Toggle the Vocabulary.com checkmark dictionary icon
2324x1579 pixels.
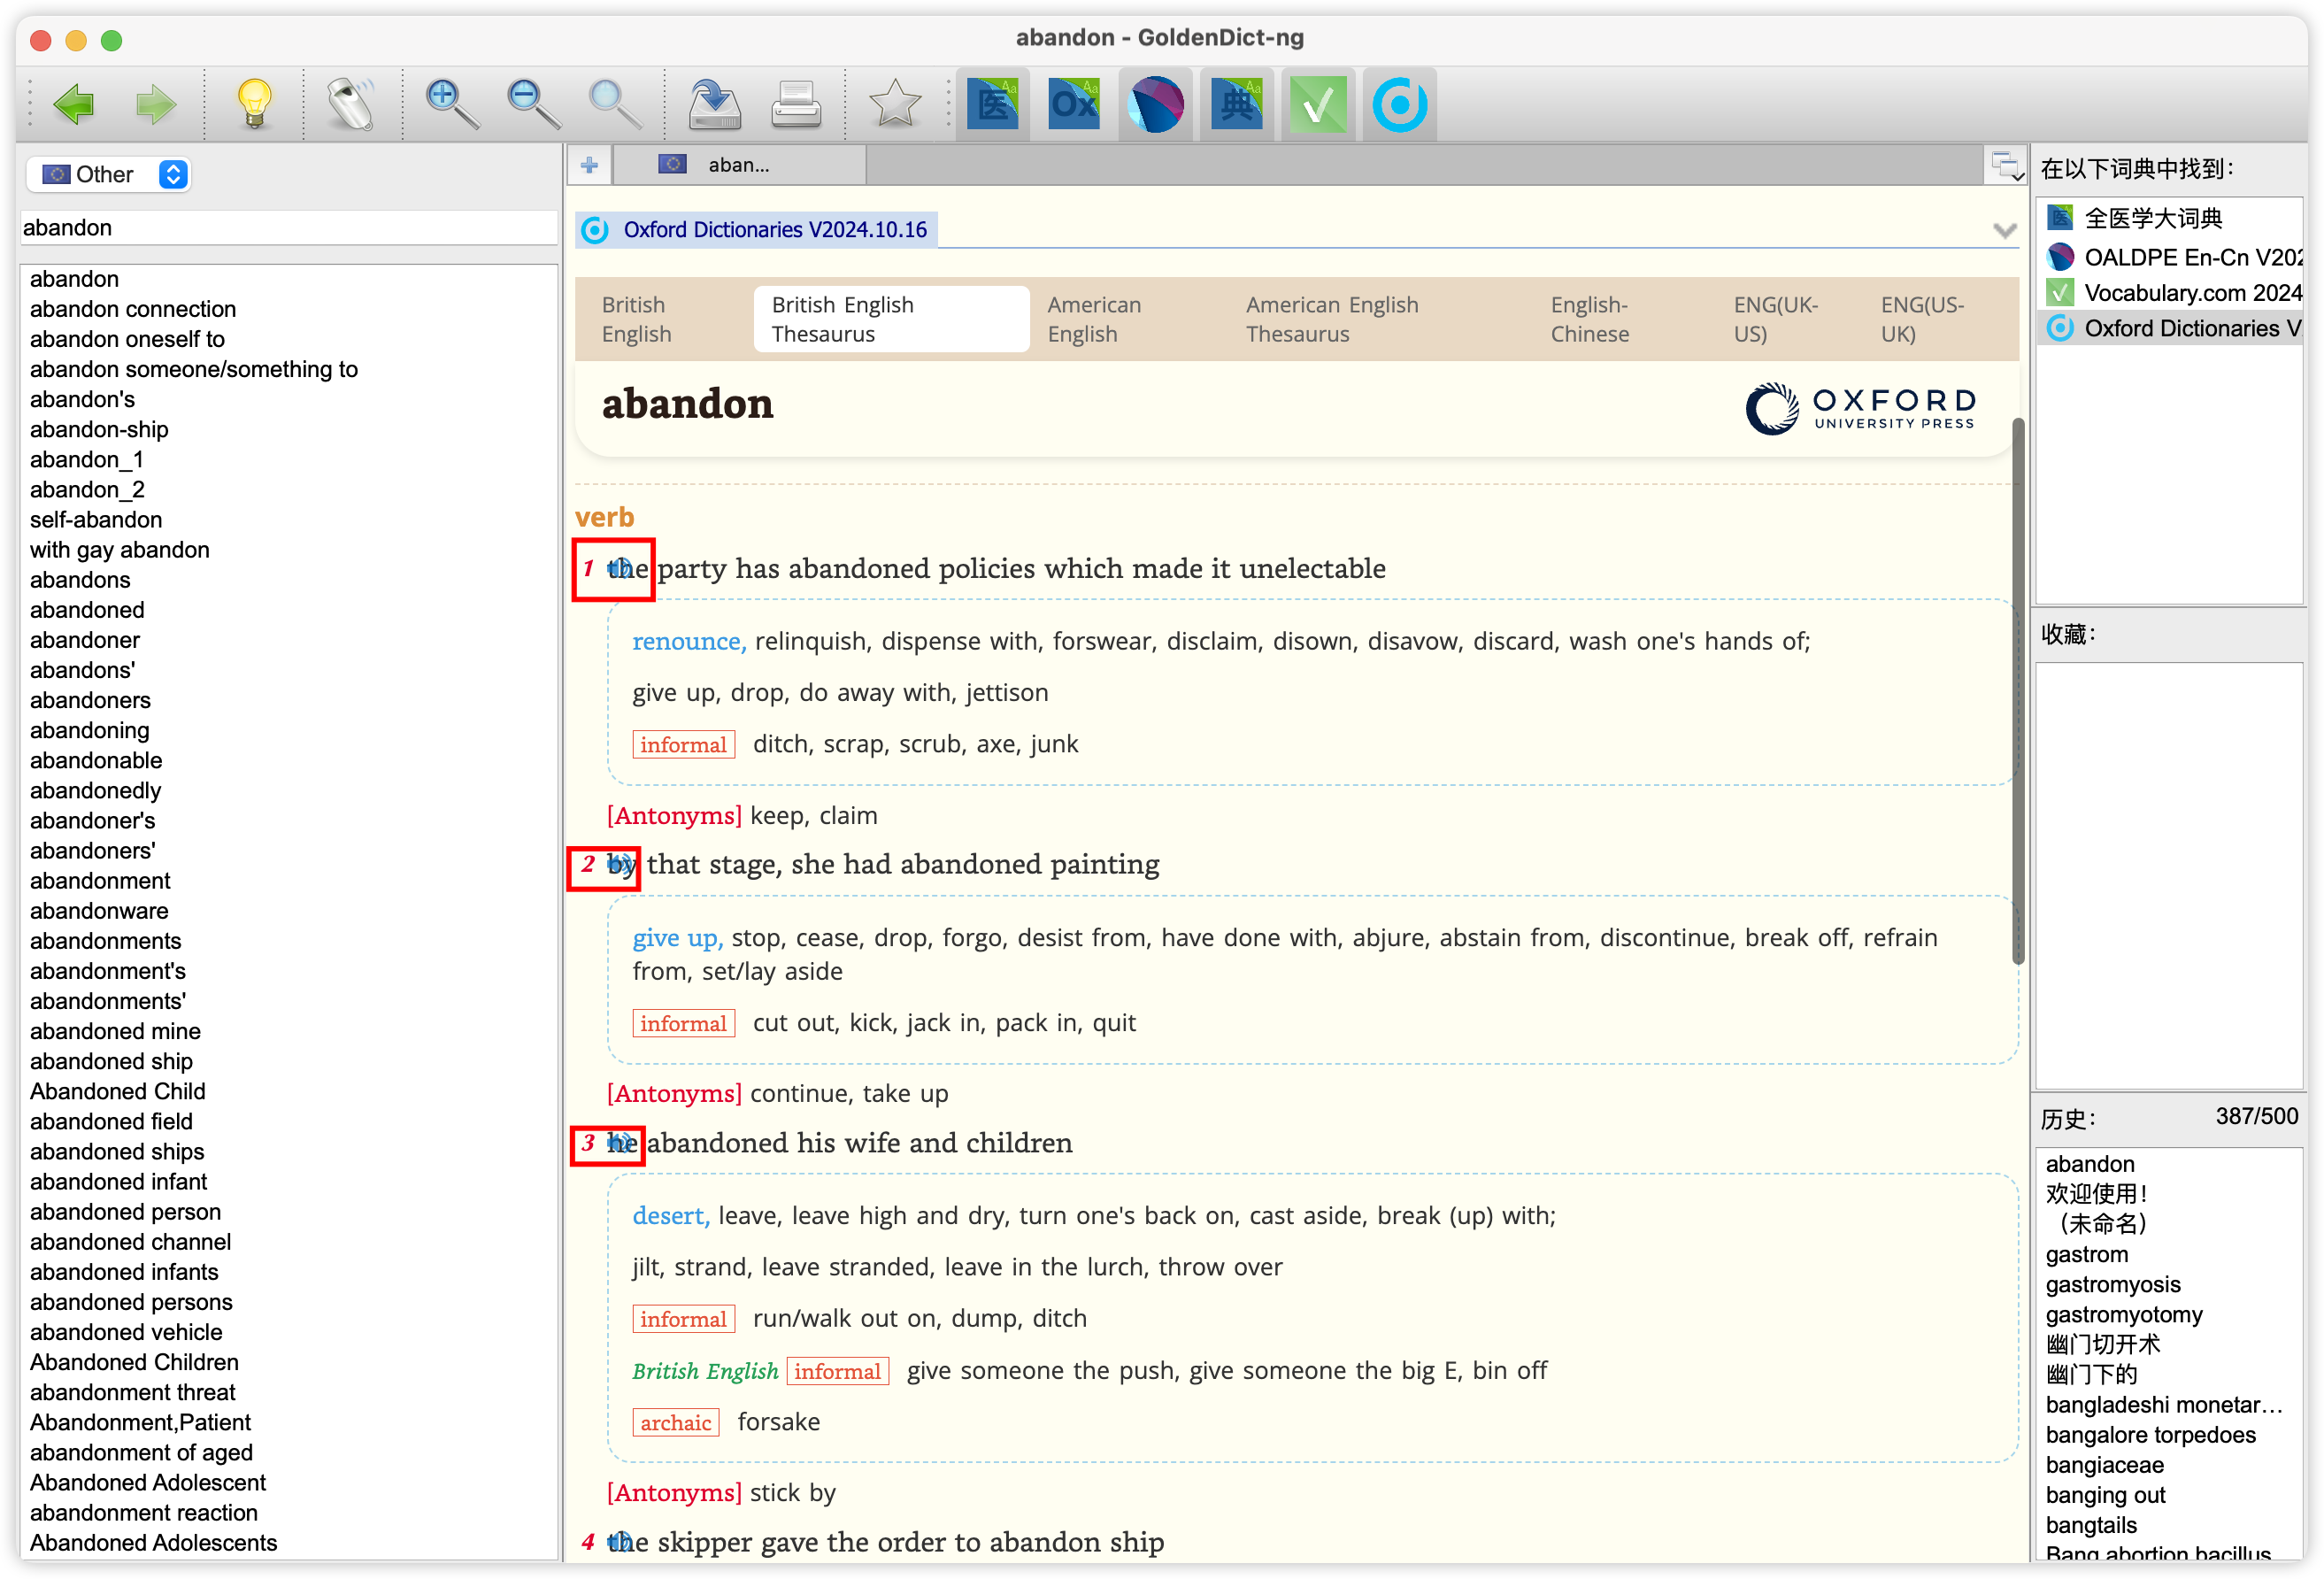pyautogui.click(x=1319, y=104)
